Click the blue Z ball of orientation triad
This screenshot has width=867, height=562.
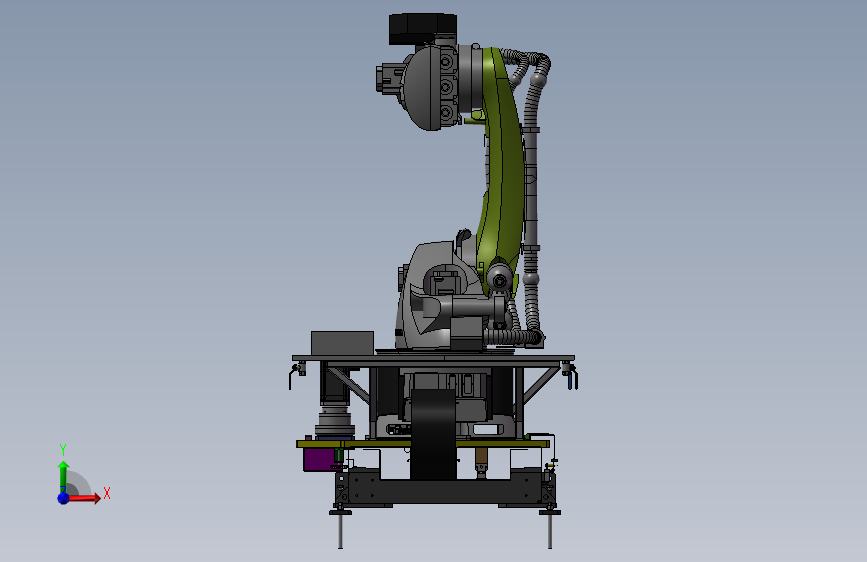[64, 498]
